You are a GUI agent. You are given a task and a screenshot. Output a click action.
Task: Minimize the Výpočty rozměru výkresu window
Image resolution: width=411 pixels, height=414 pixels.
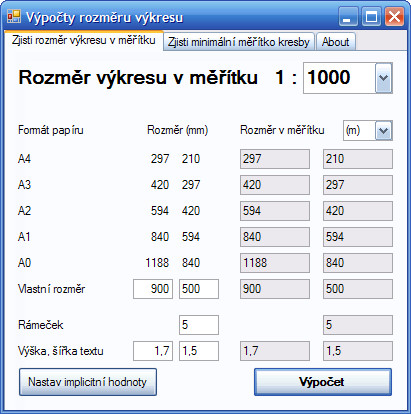pyautogui.click(x=348, y=17)
